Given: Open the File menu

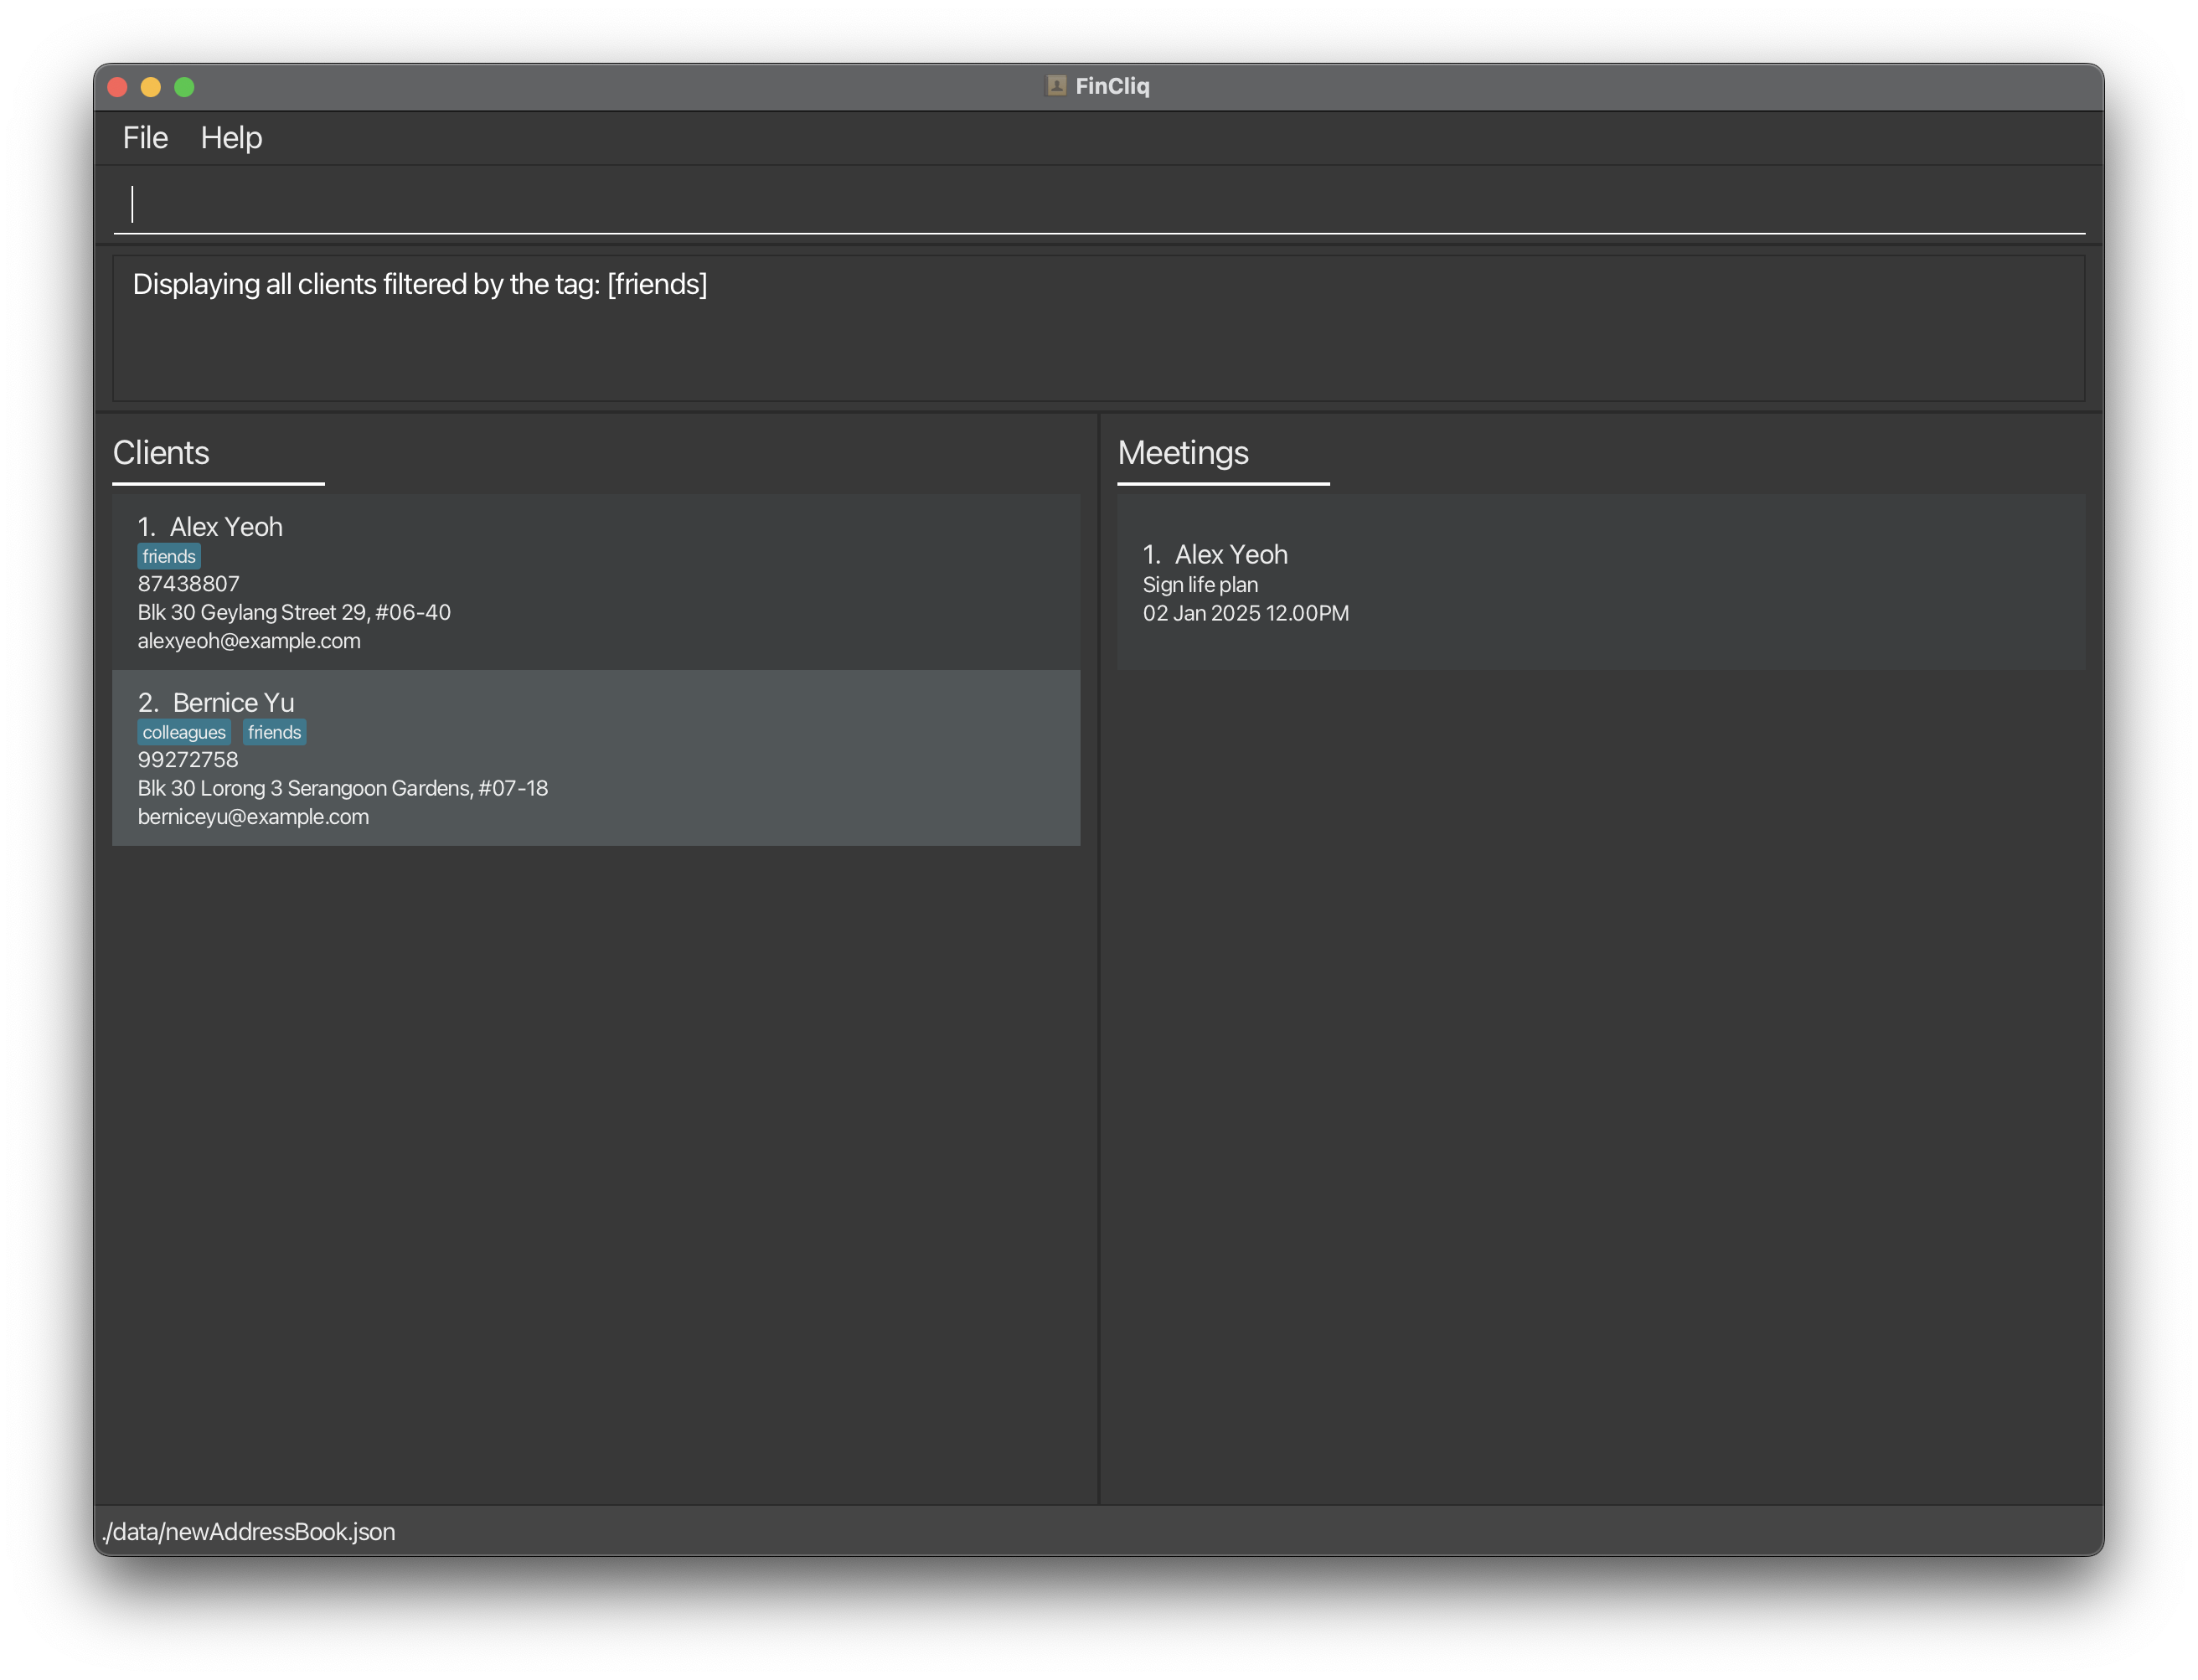Looking at the screenshot, I should tap(145, 138).
